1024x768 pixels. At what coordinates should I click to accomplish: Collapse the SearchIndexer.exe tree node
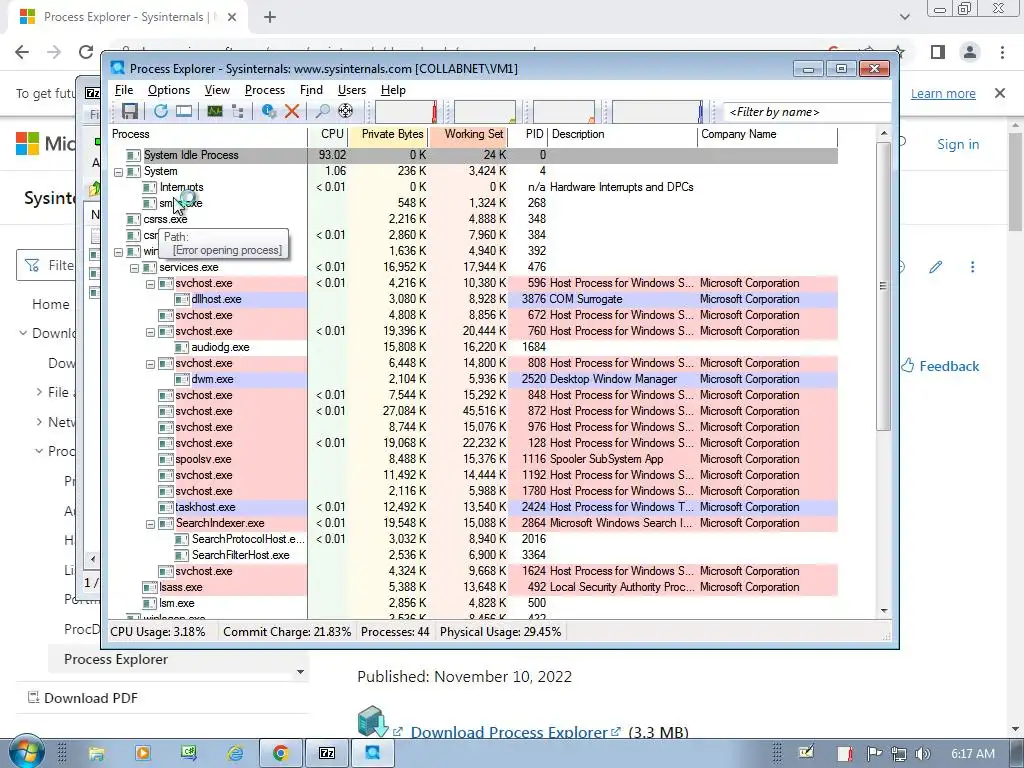point(150,524)
